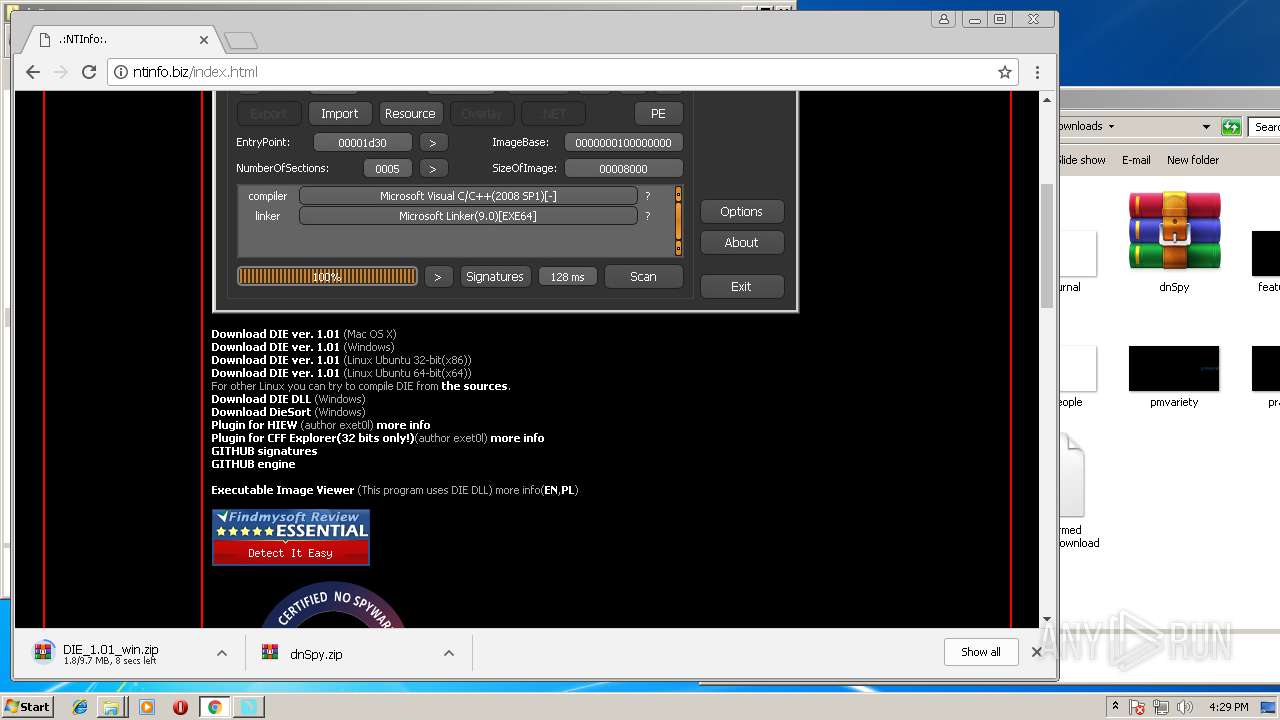Click Show all downloads button

[981, 652]
